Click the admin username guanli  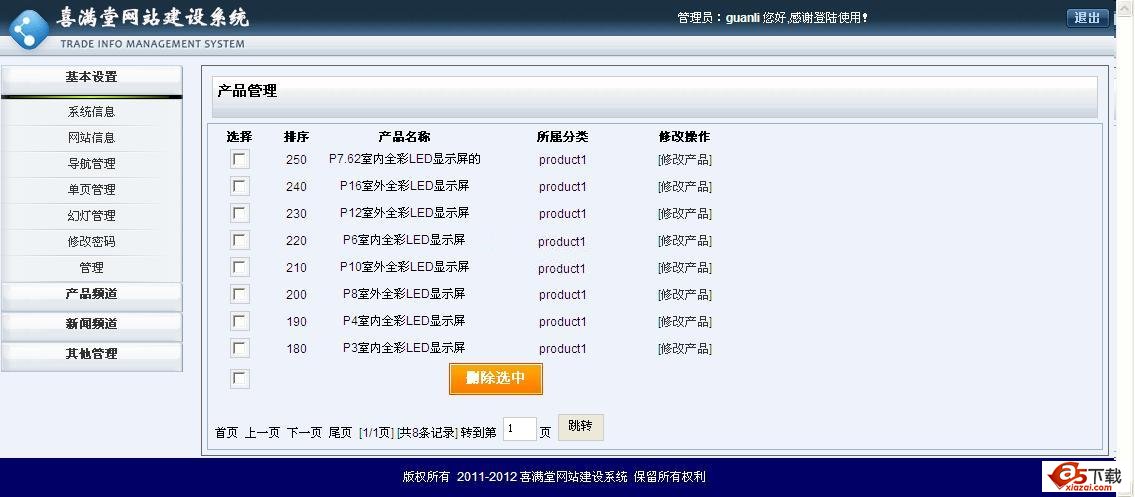[x=743, y=17]
